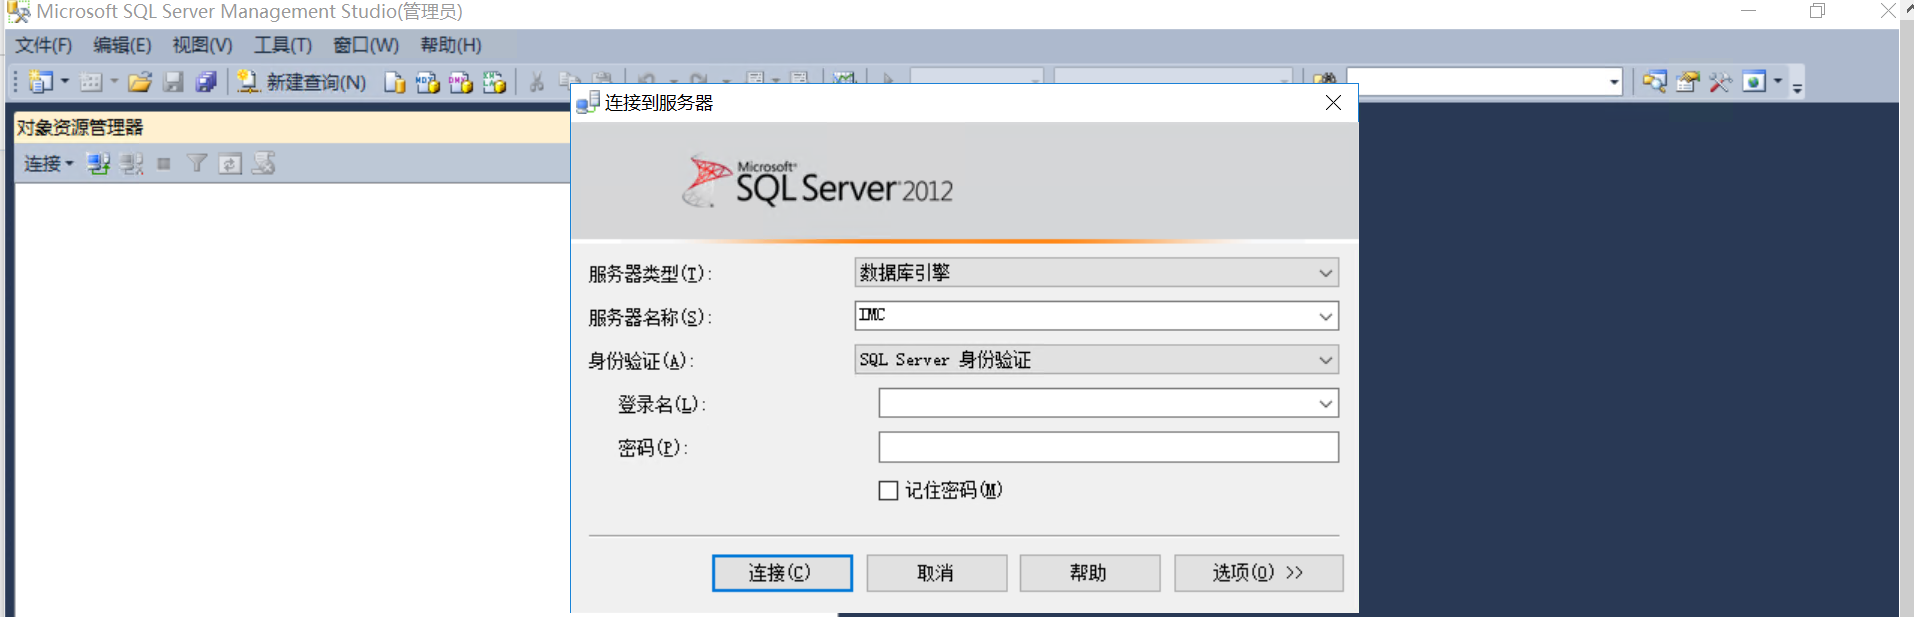
Task: Open the New Project icon's dropdown arrow
Action: (65, 82)
